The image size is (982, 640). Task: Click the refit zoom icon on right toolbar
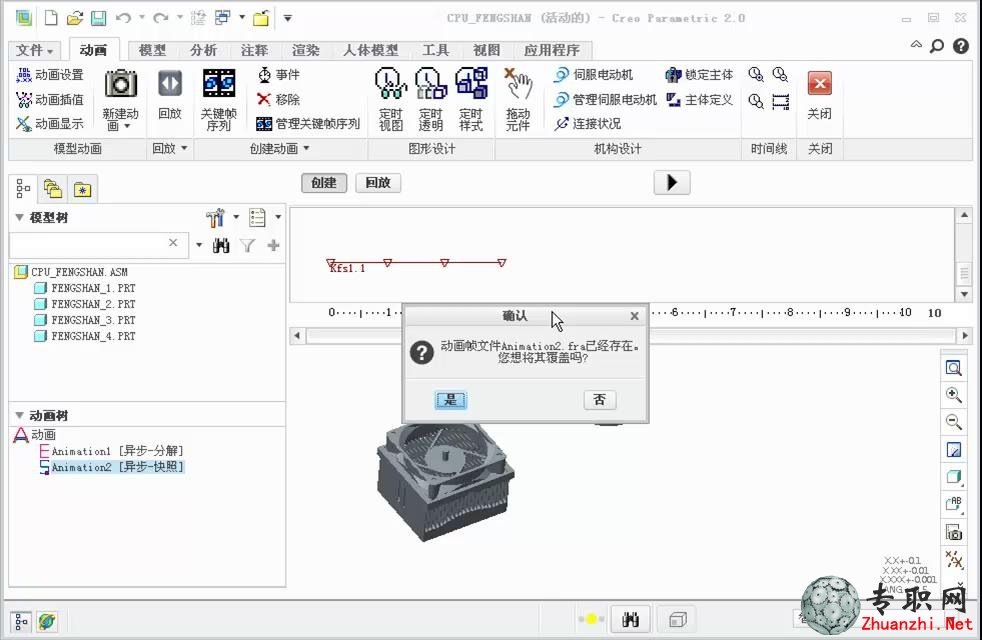(954, 368)
